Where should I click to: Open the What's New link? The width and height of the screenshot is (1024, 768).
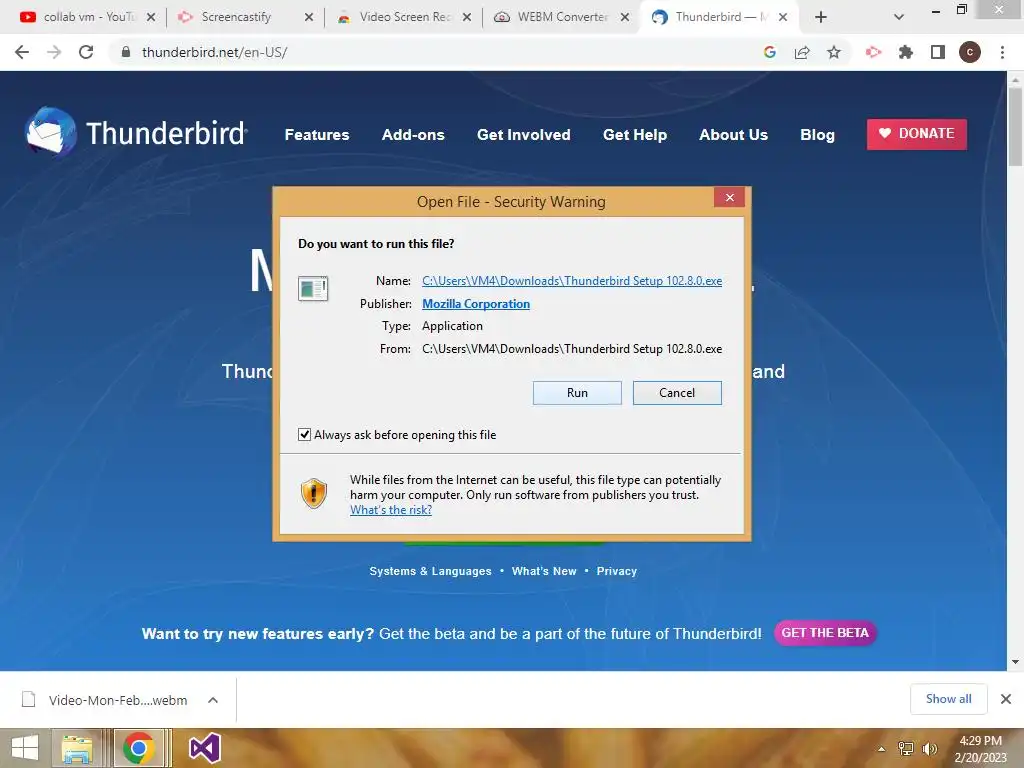544,571
